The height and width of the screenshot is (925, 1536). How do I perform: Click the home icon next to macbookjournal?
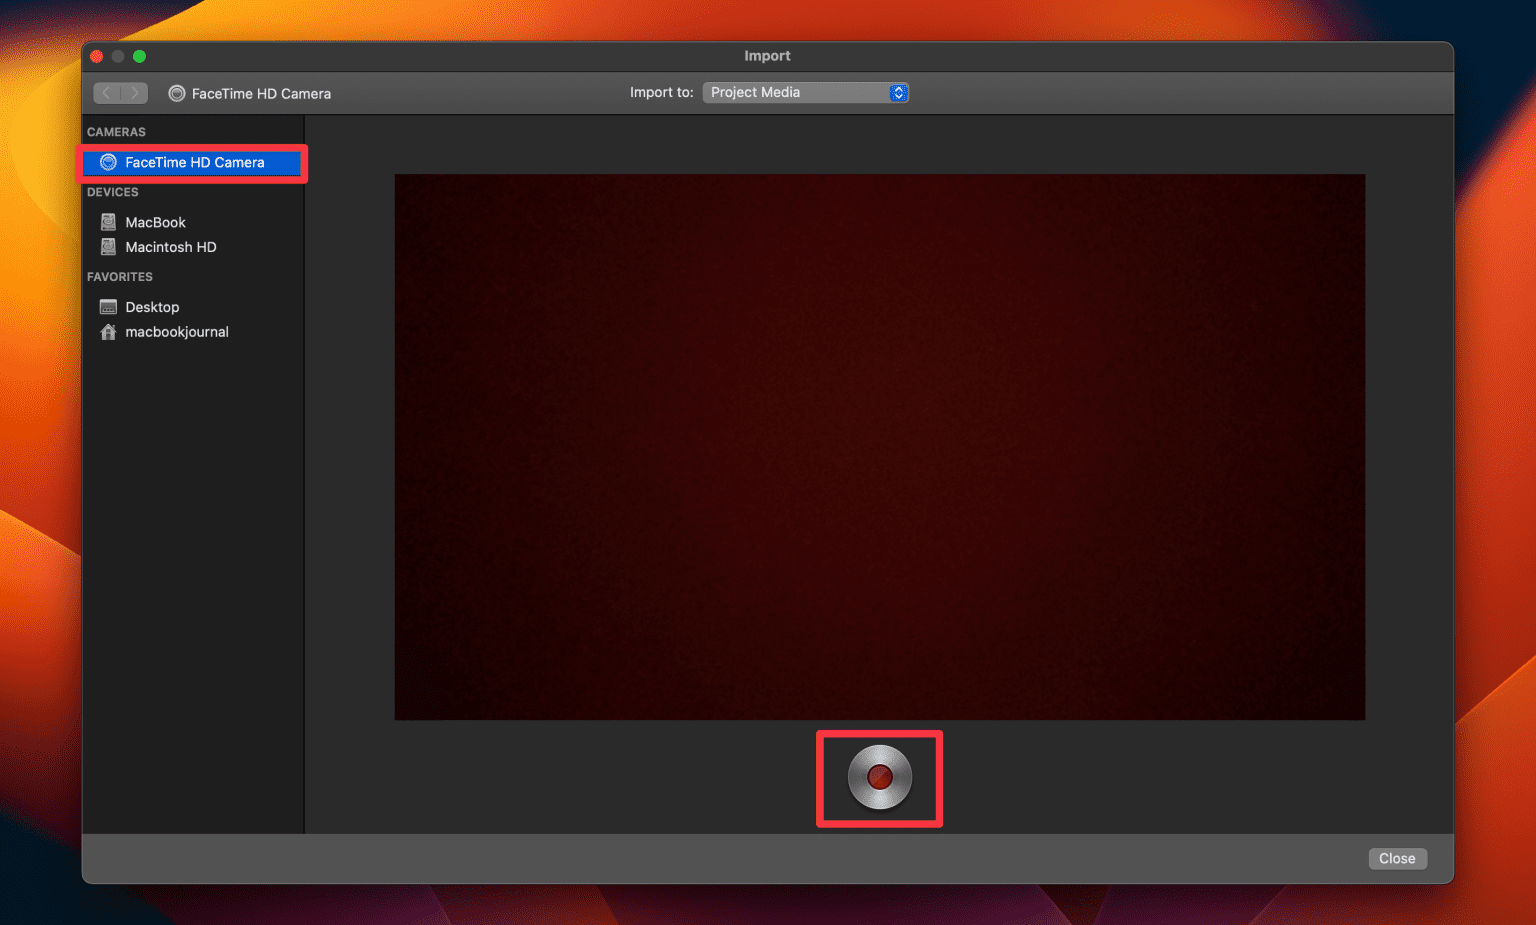(108, 331)
